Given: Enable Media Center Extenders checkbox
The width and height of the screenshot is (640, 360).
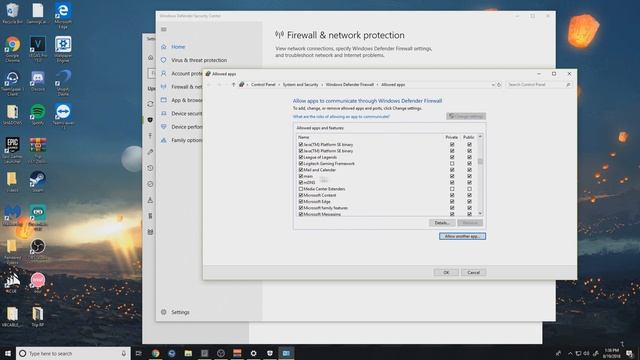Looking at the screenshot, I should [x=301, y=189].
